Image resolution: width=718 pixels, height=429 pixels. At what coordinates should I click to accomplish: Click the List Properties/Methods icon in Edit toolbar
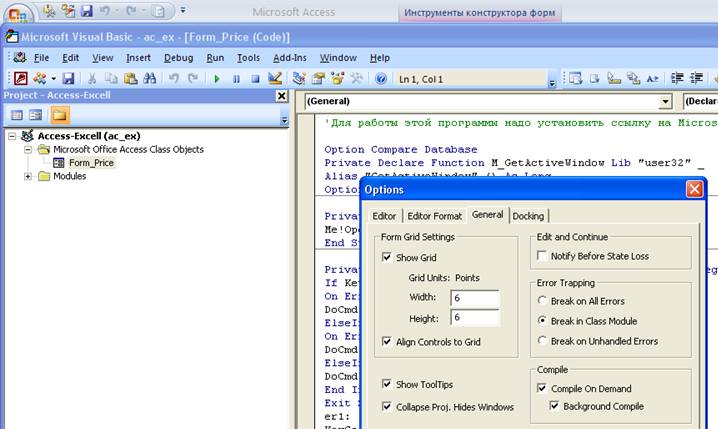[x=576, y=79]
